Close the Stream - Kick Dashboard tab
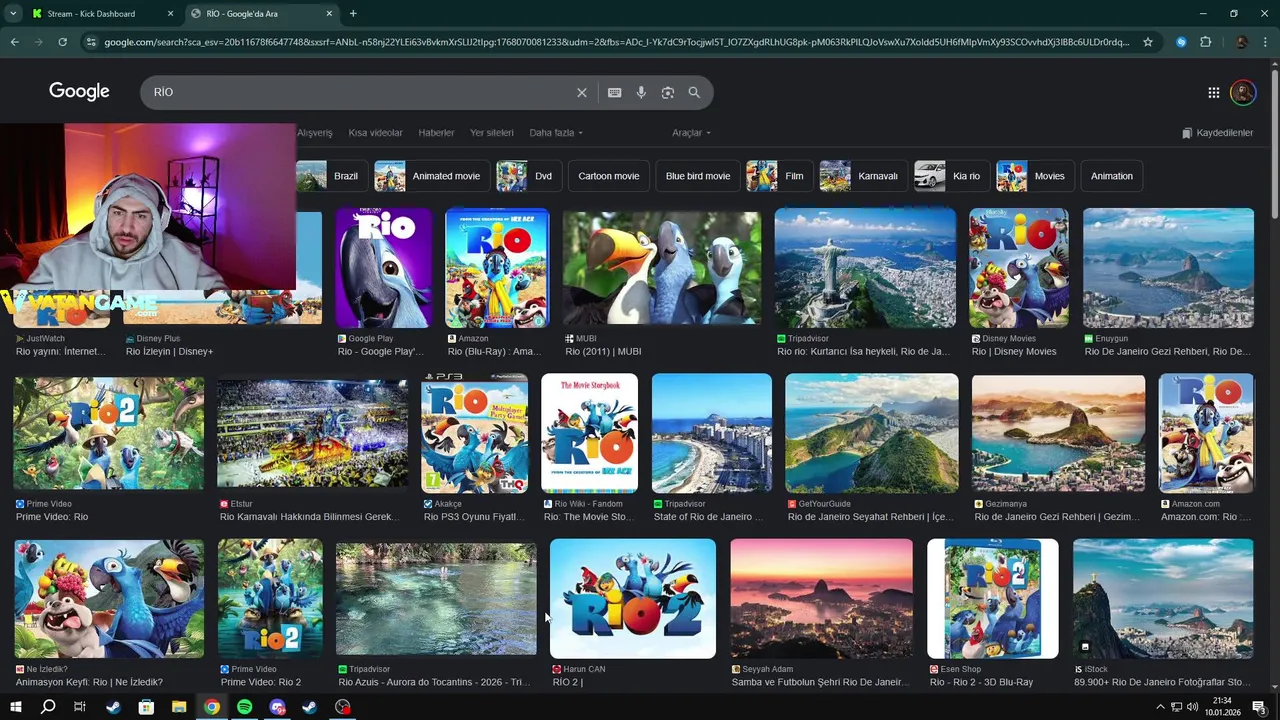Image resolution: width=1280 pixels, height=720 pixels. tap(170, 14)
